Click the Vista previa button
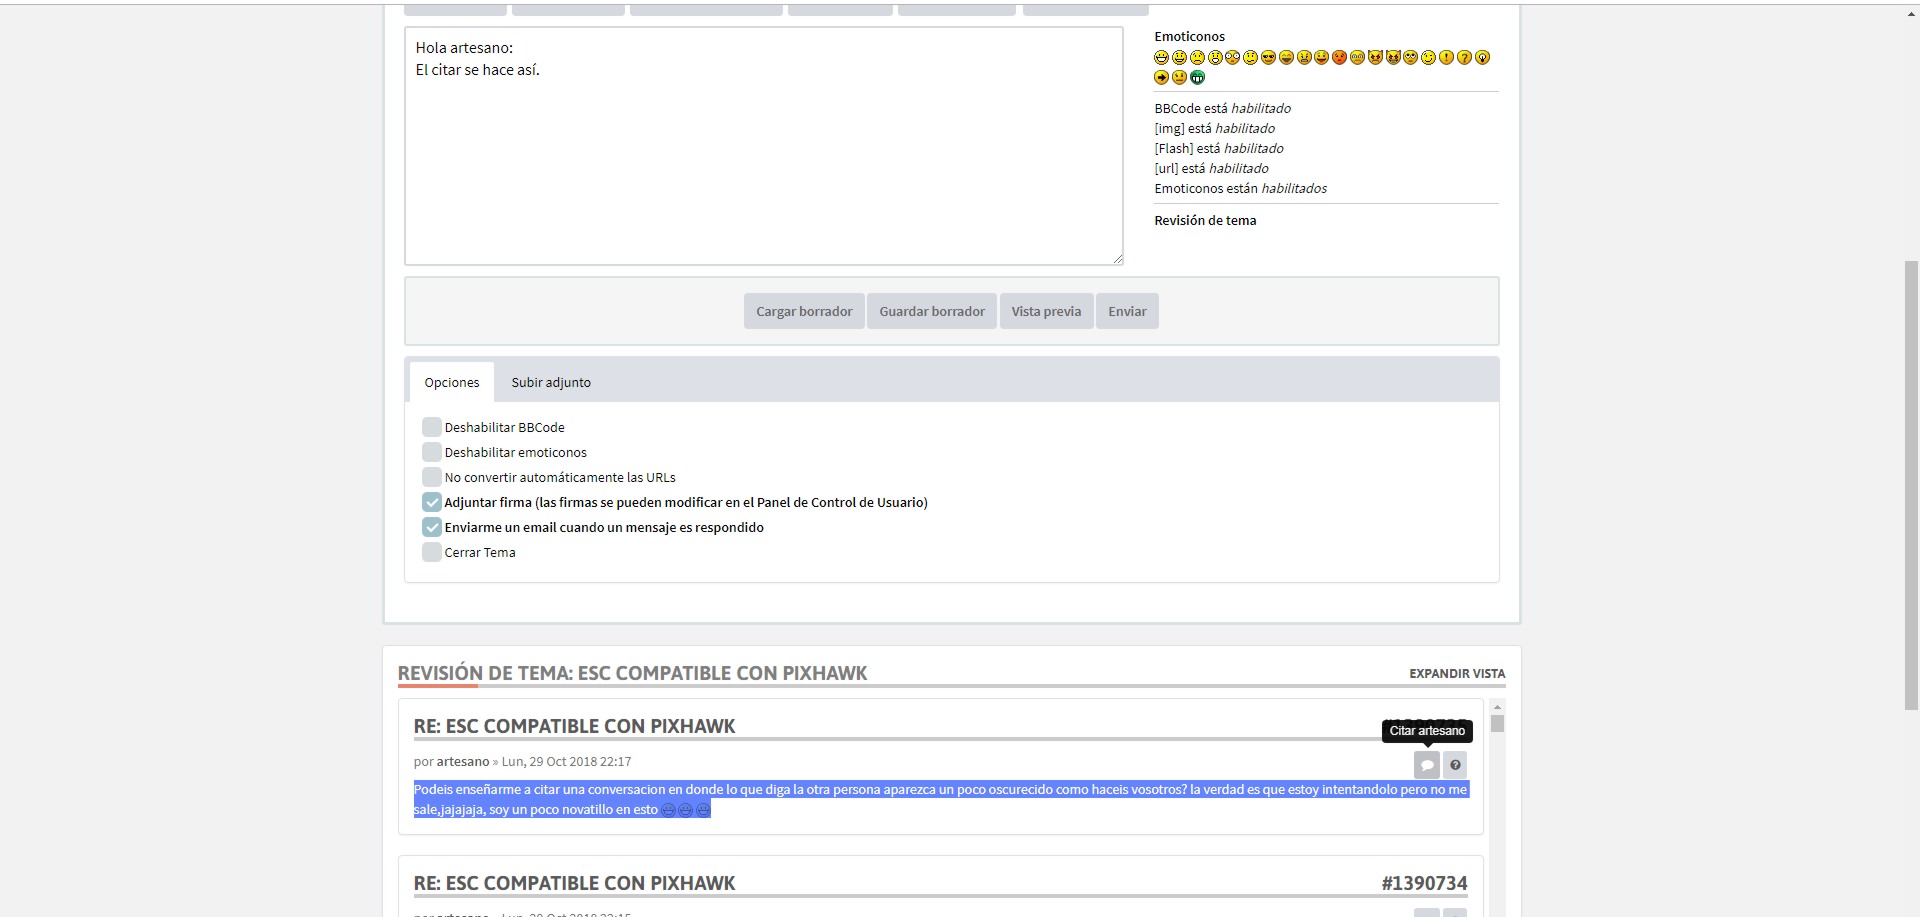 pos(1046,311)
